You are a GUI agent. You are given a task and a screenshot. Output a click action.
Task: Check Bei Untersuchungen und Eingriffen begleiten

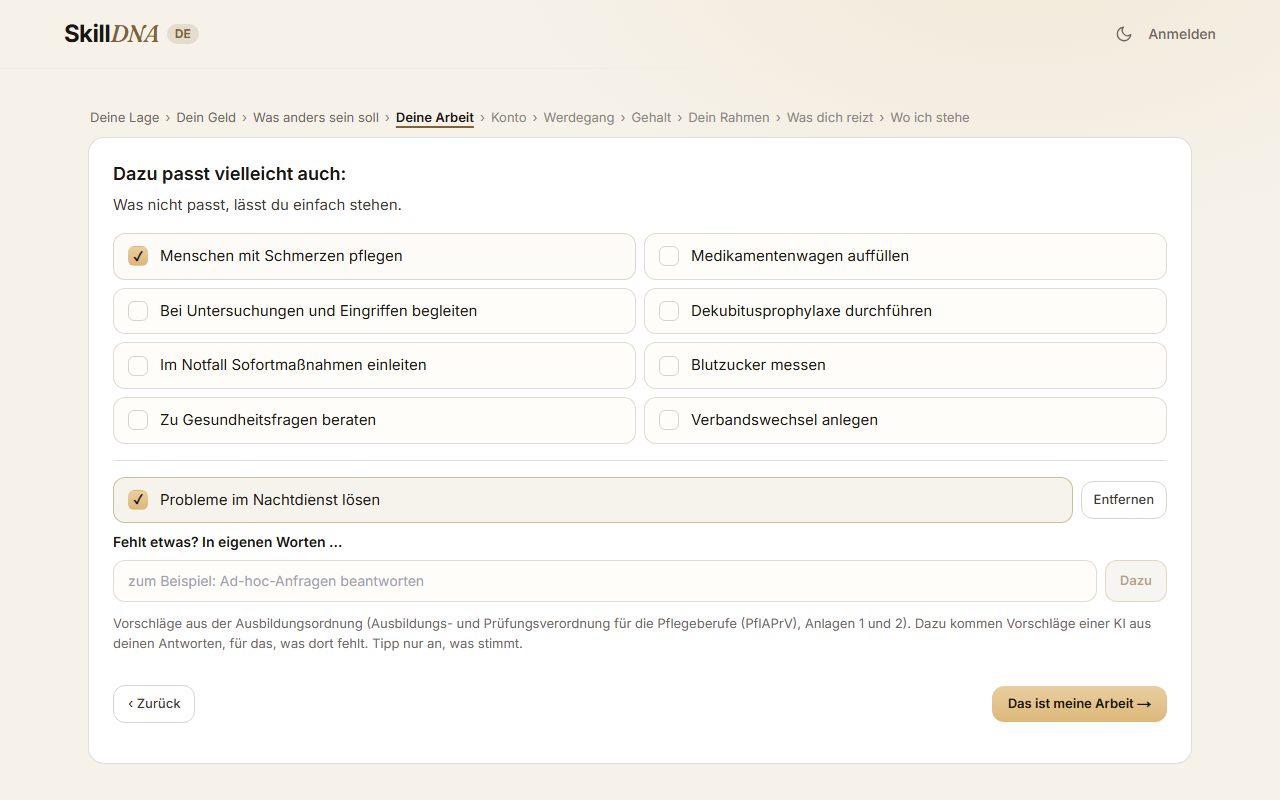point(374,311)
